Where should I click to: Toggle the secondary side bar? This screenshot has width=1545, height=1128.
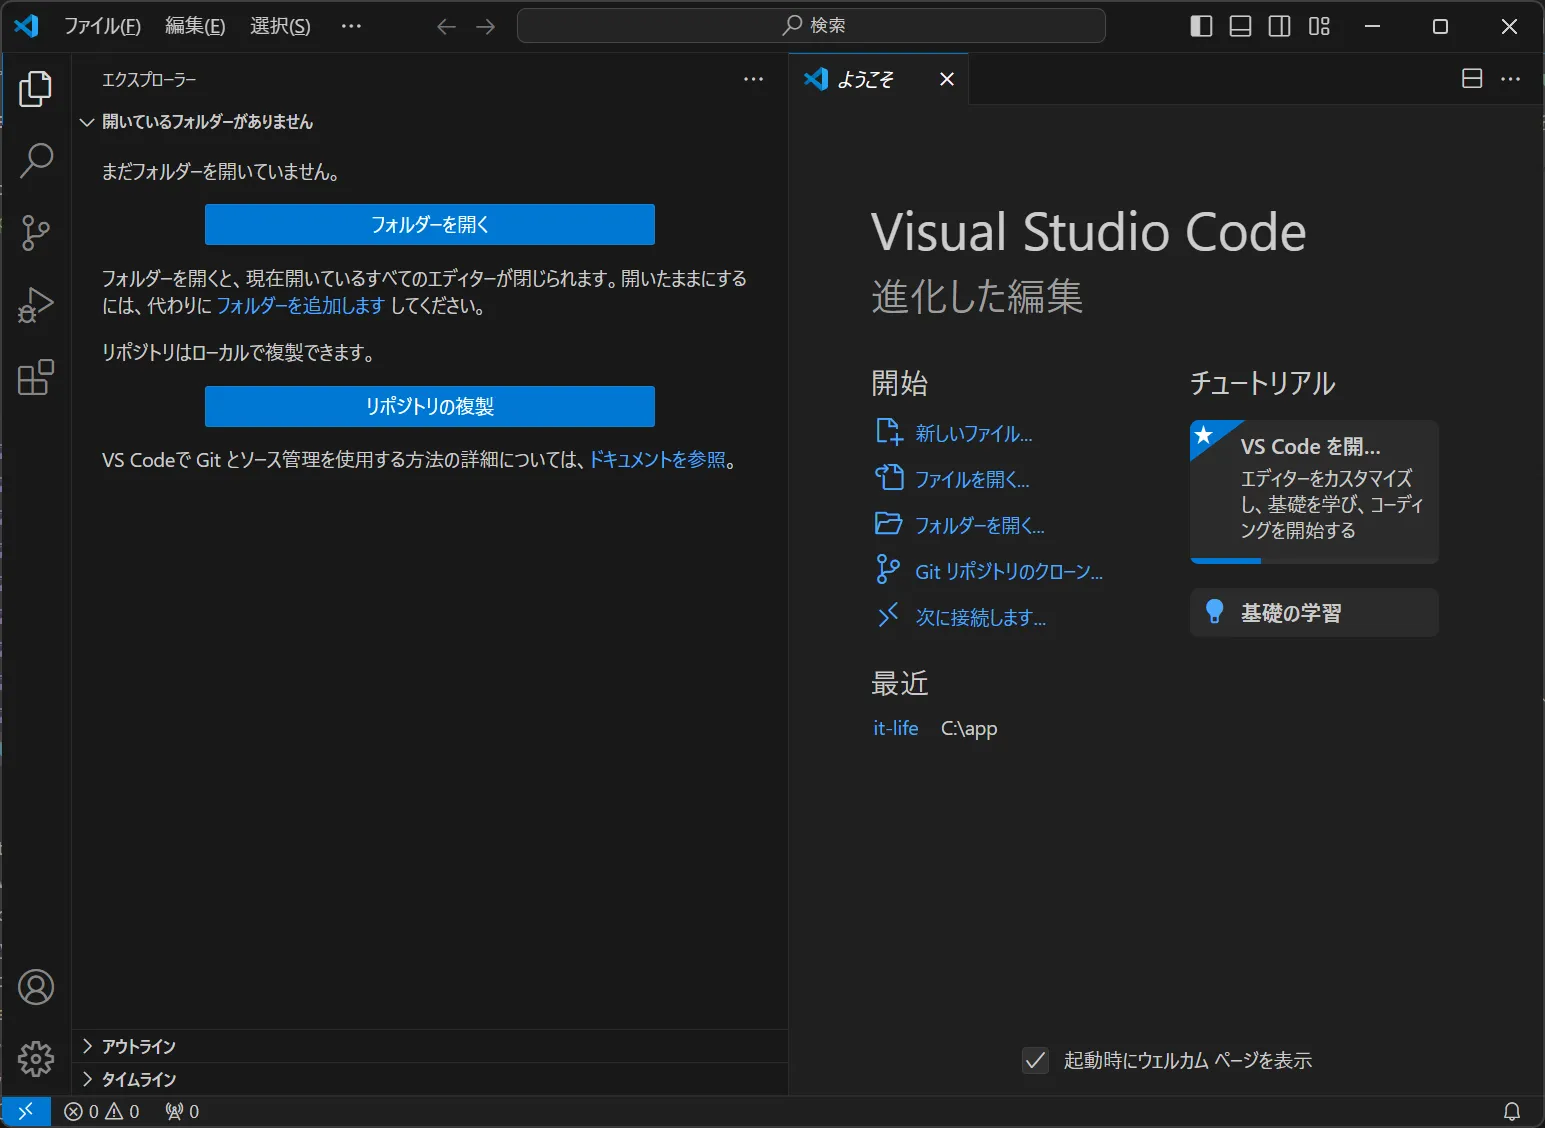point(1279,26)
